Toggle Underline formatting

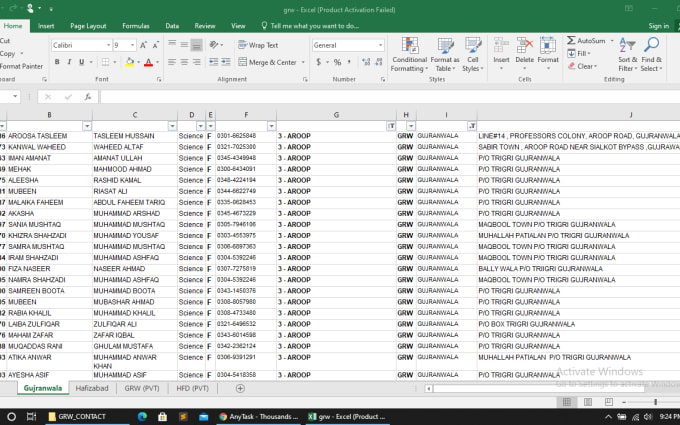(81, 62)
